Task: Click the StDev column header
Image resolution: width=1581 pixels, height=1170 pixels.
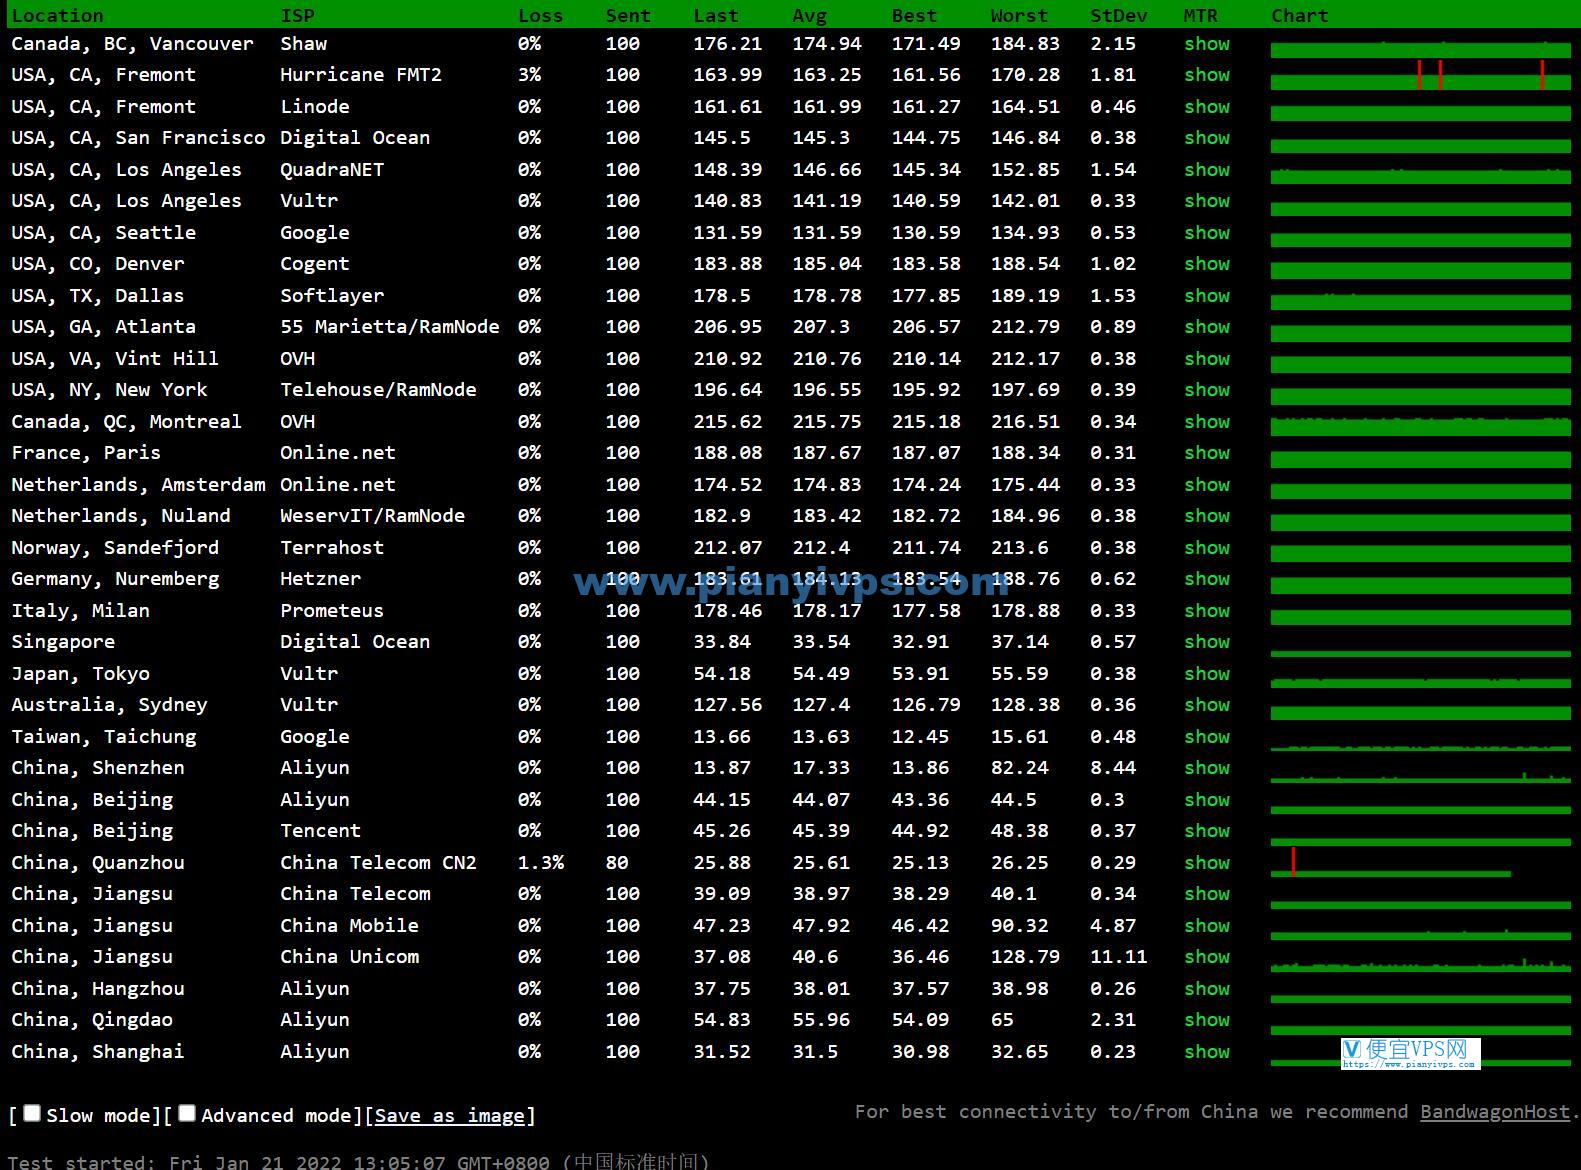Action: [1119, 15]
